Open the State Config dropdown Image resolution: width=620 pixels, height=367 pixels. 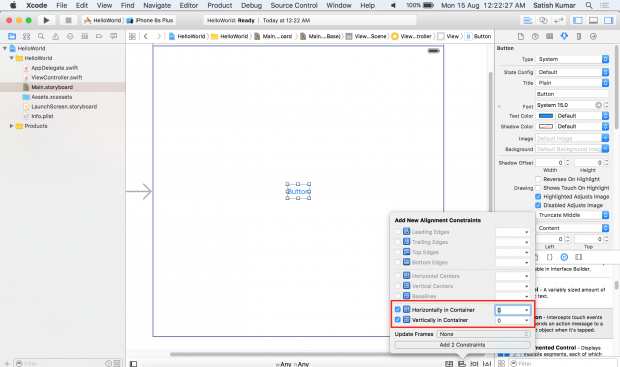coord(572,72)
